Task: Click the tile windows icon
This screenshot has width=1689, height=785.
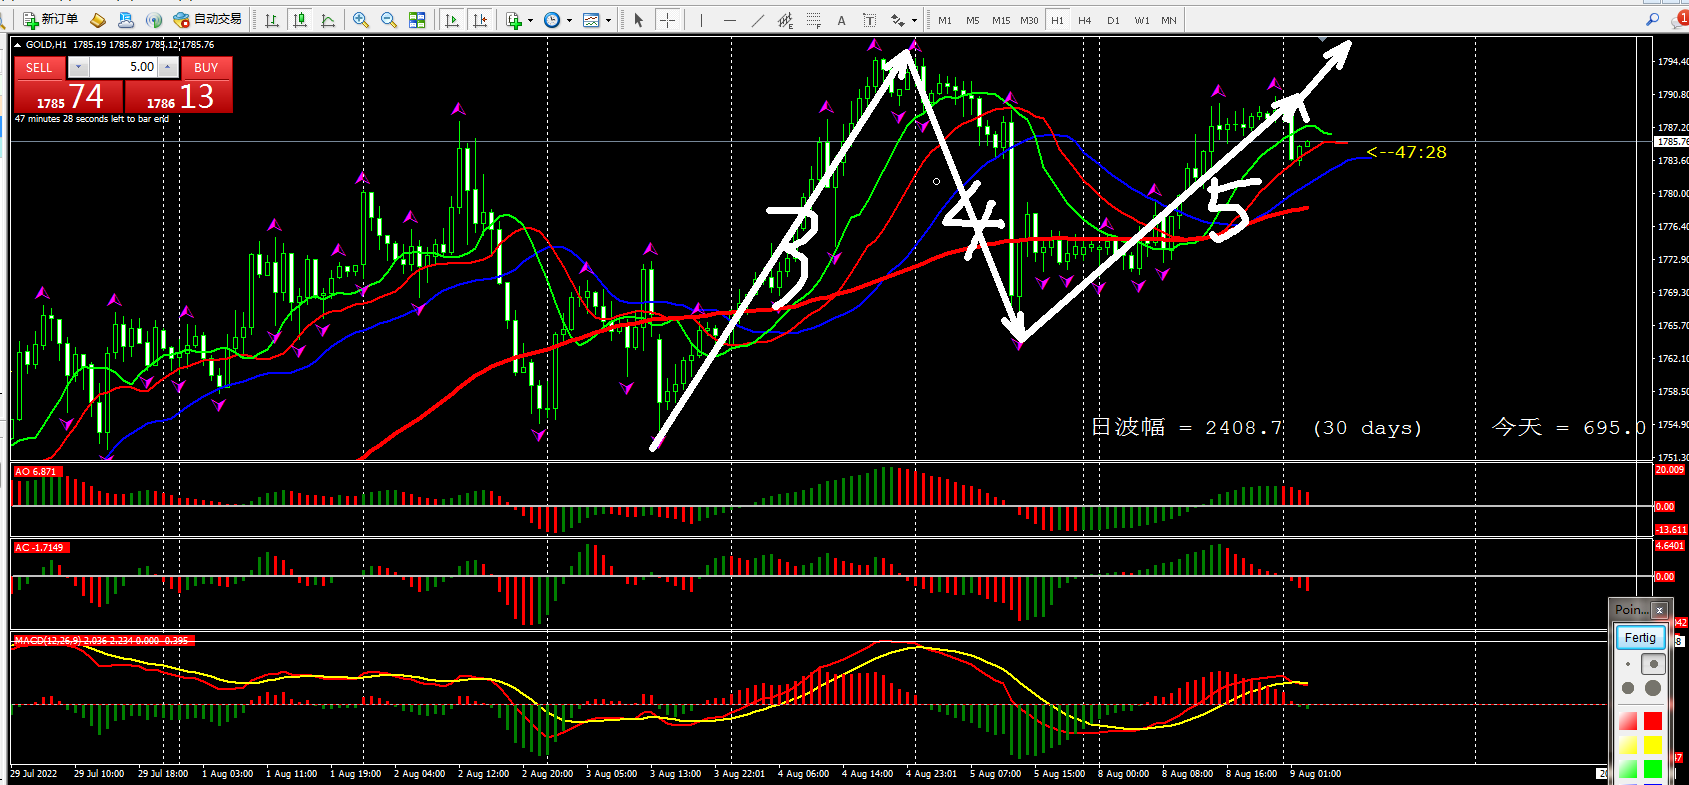Action: click(x=417, y=20)
